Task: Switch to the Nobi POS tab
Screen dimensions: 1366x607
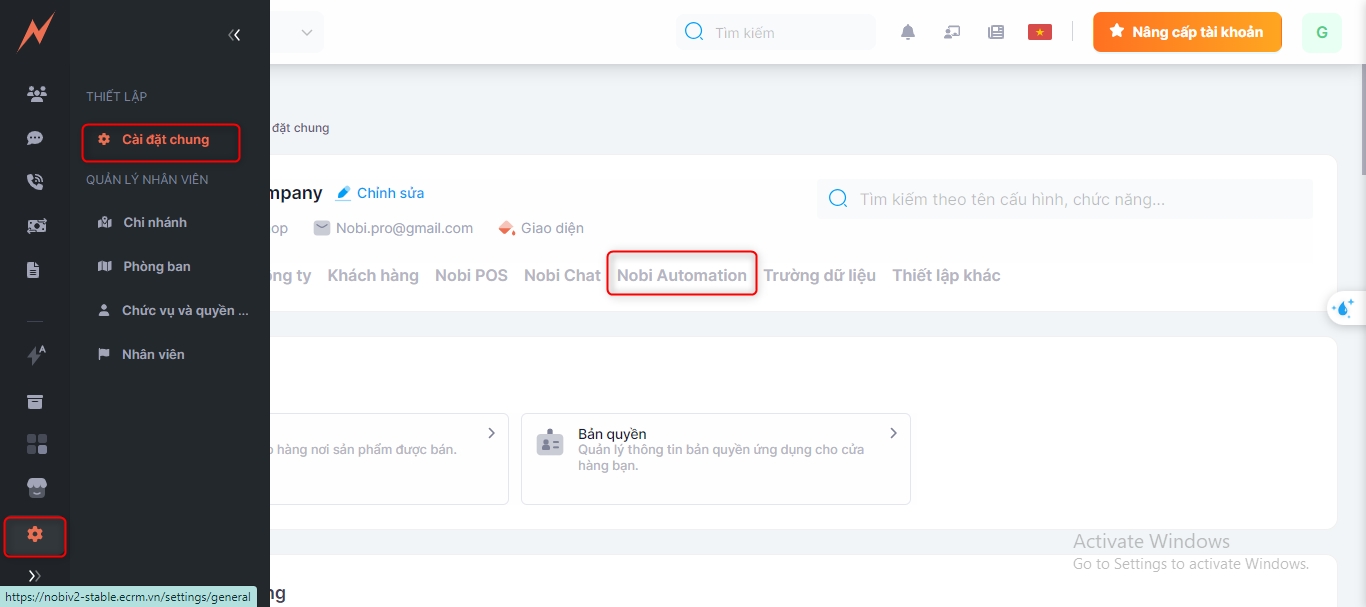Action: coord(471,275)
